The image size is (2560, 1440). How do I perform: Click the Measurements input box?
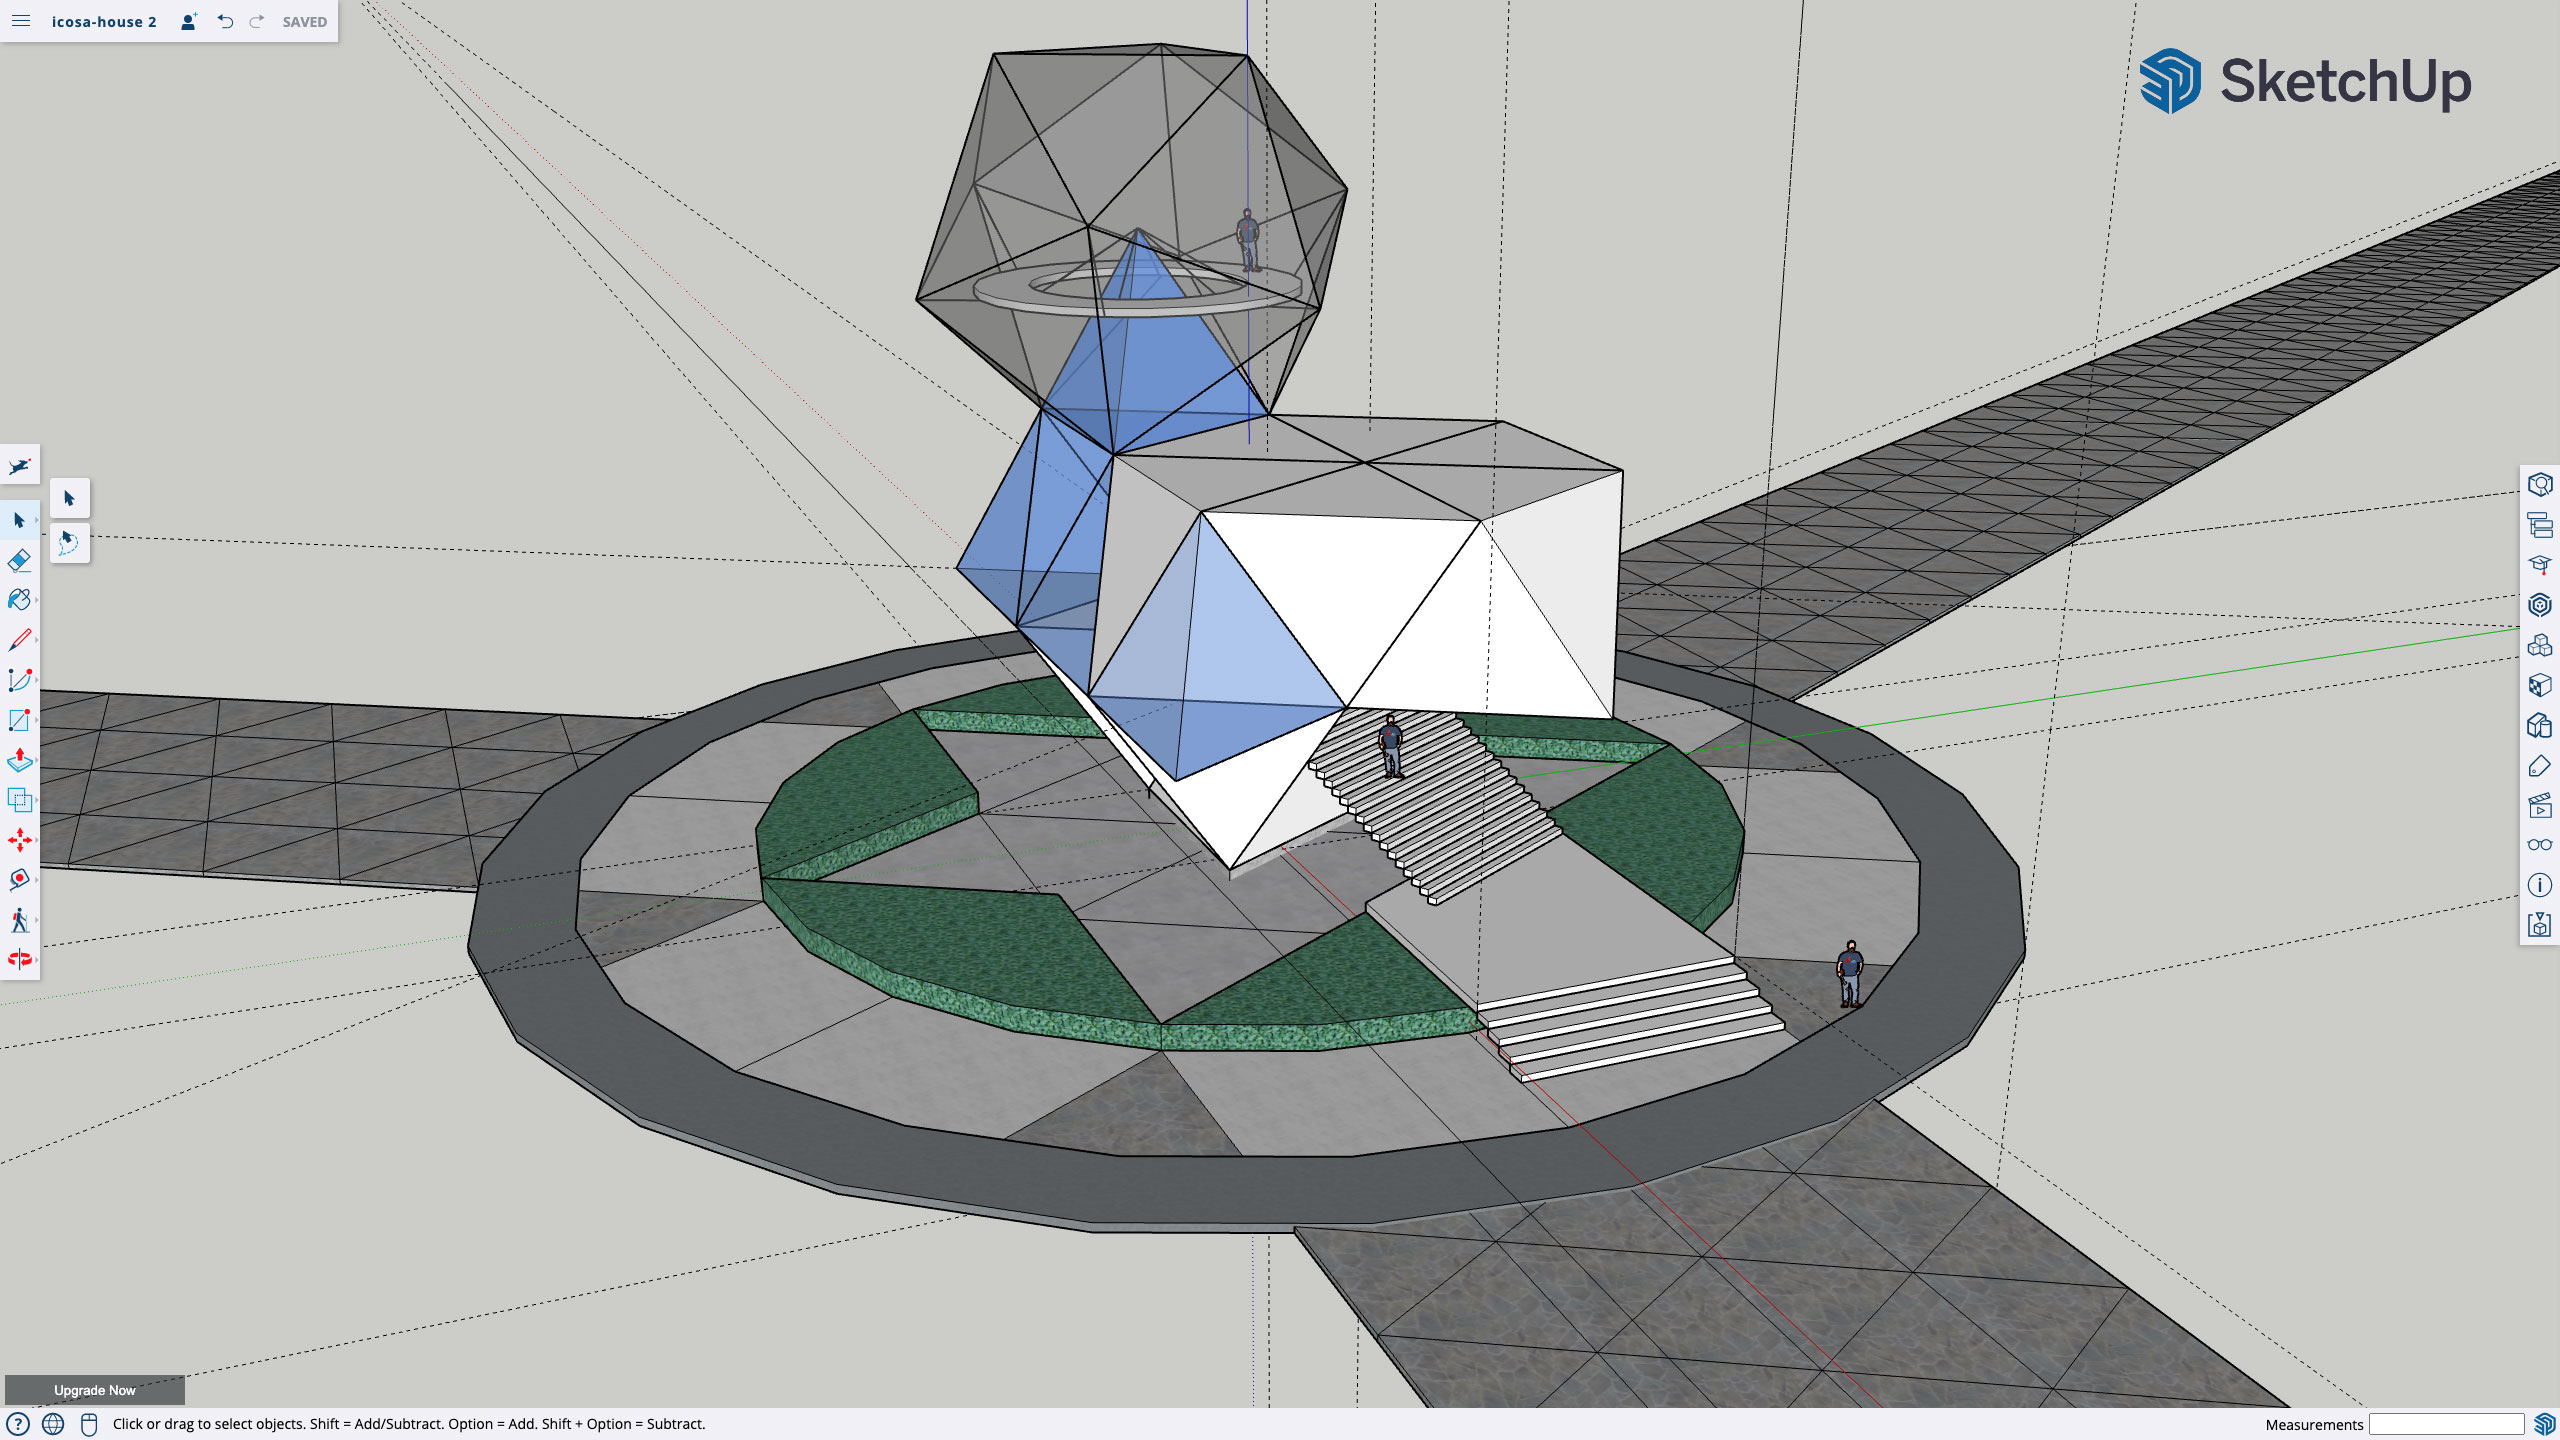click(2446, 1424)
